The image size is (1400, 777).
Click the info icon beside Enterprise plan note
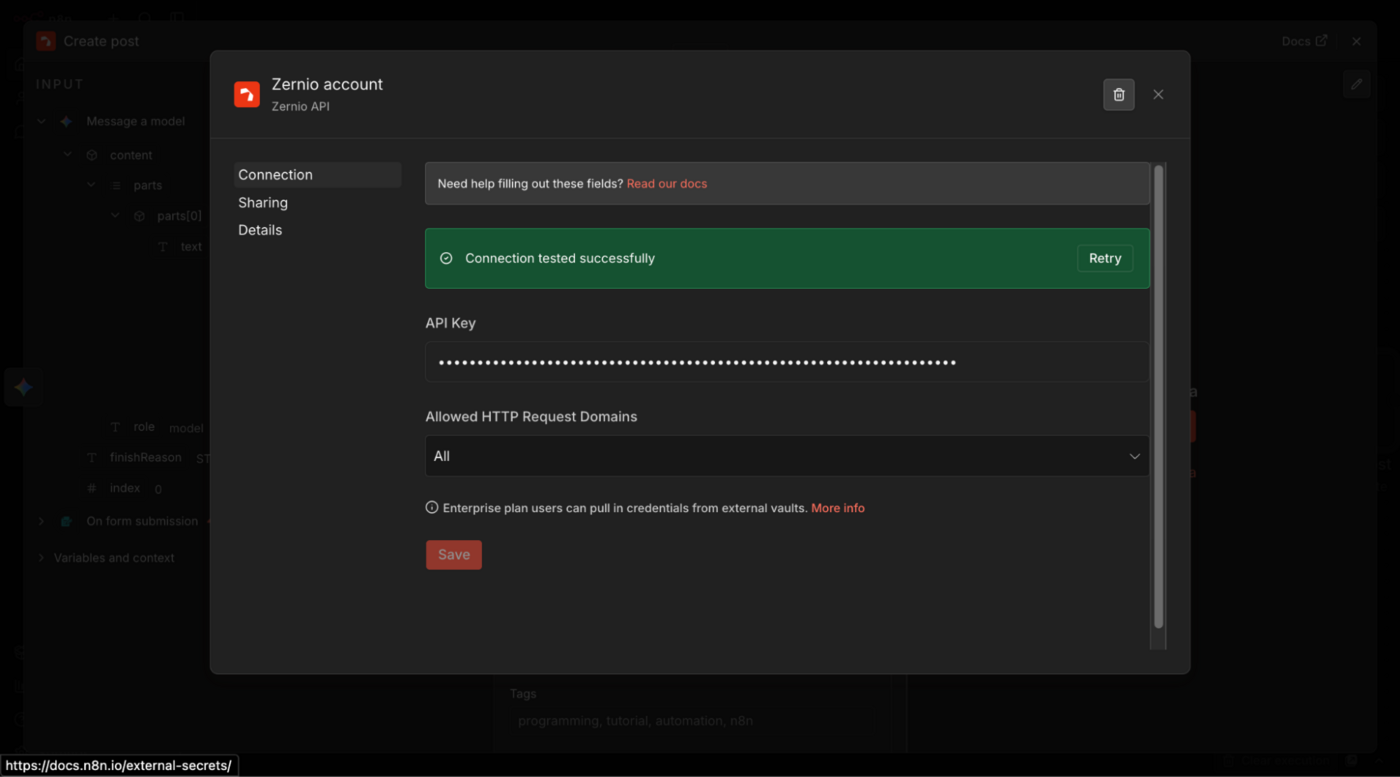tap(432, 508)
